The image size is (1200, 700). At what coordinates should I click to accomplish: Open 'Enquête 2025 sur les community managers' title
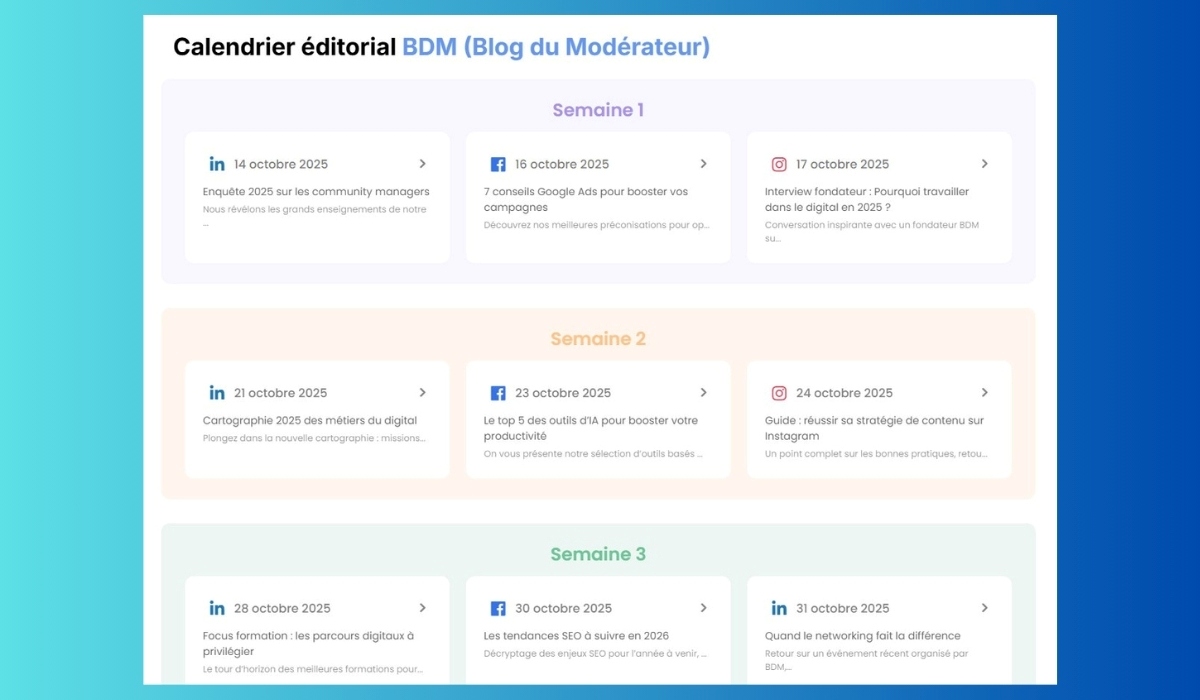[x=316, y=191]
